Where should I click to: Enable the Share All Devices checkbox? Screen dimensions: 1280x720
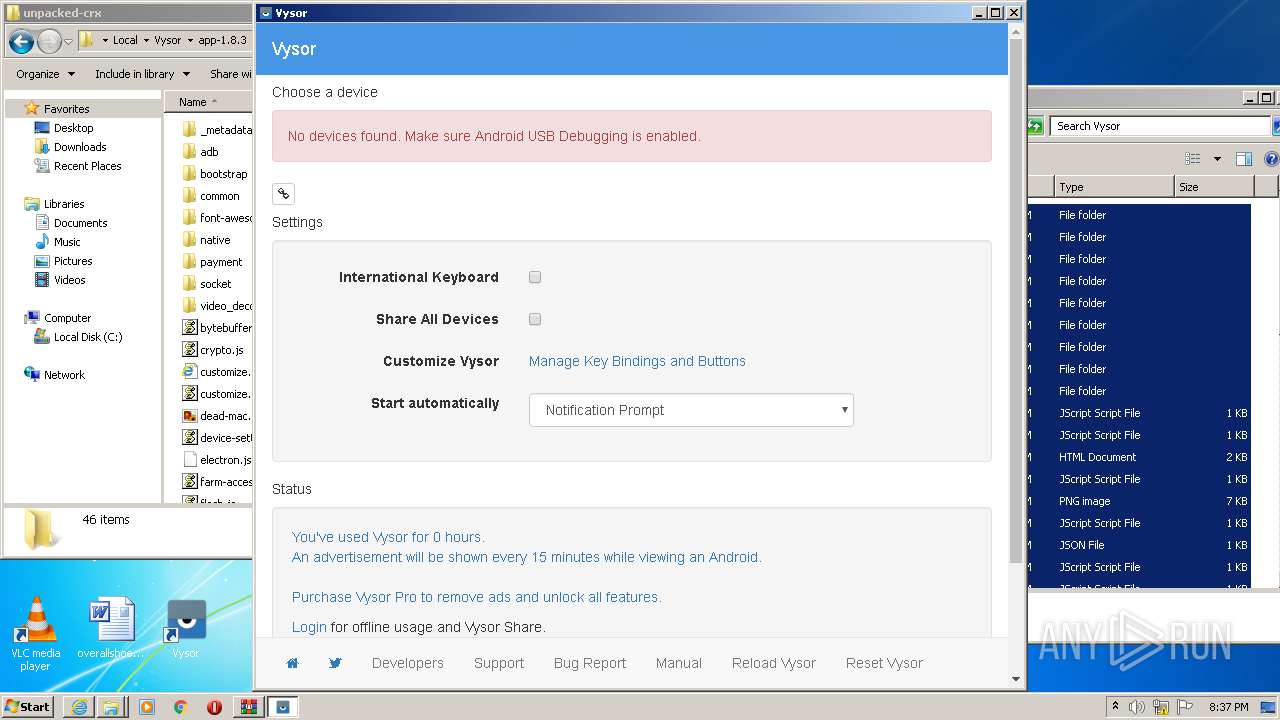coord(535,319)
